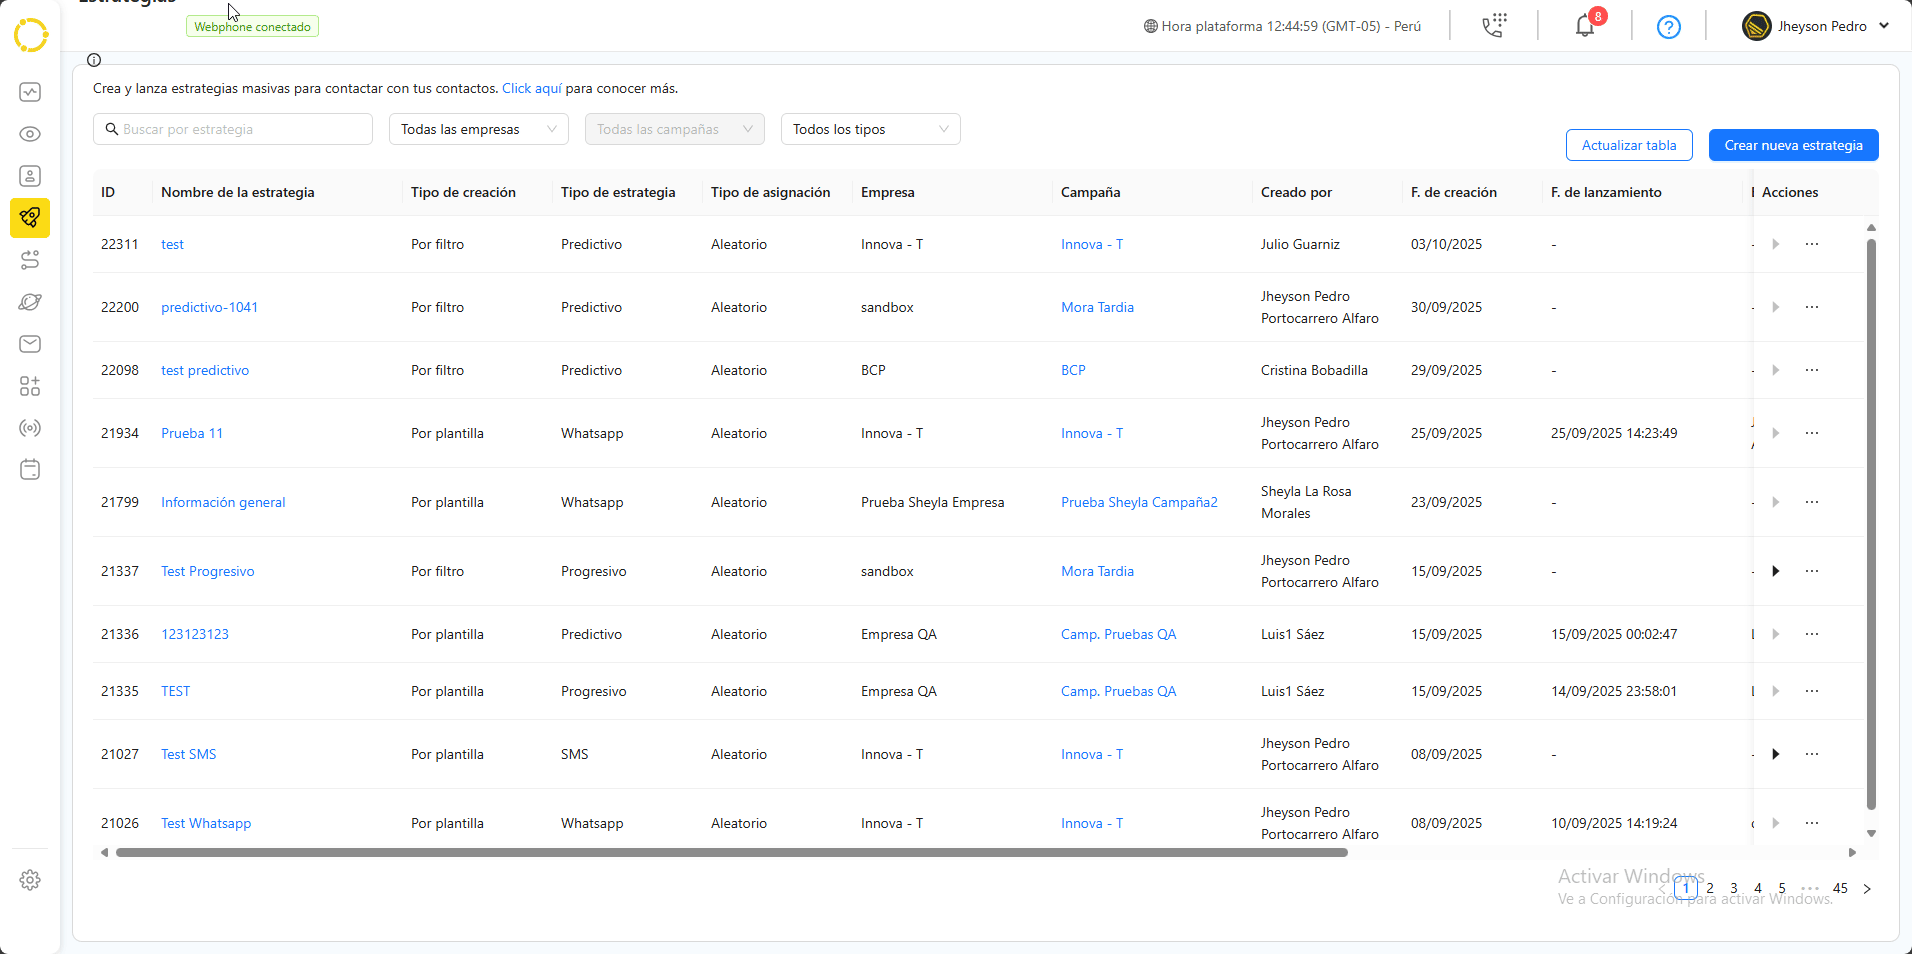Open the settings gear in sidebar
The width and height of the screenshot is (1912, 954).
pyautogui.click(x=30, y=880)
